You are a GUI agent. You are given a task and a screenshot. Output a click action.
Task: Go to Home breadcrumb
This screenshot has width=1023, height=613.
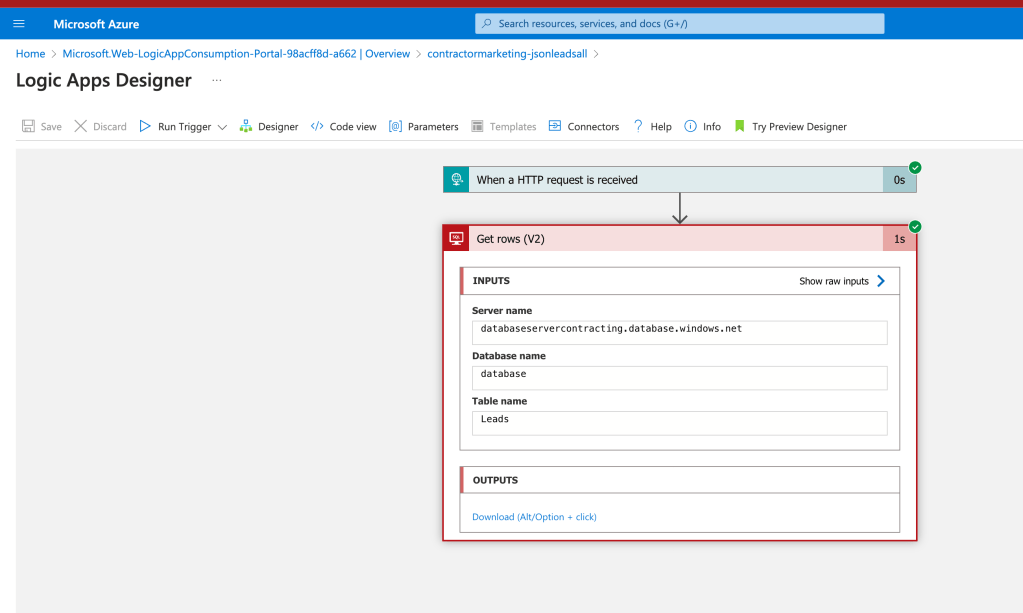coord(31,53)
